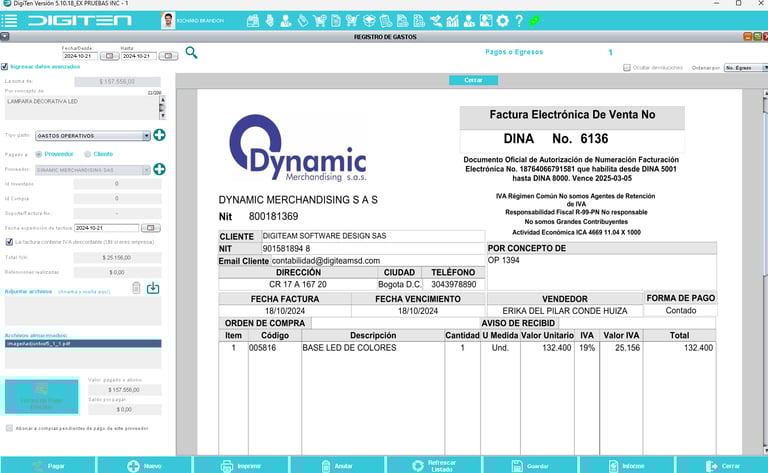Toggle Ingresar datos avanzados checkbox

[x=4, y=67]
